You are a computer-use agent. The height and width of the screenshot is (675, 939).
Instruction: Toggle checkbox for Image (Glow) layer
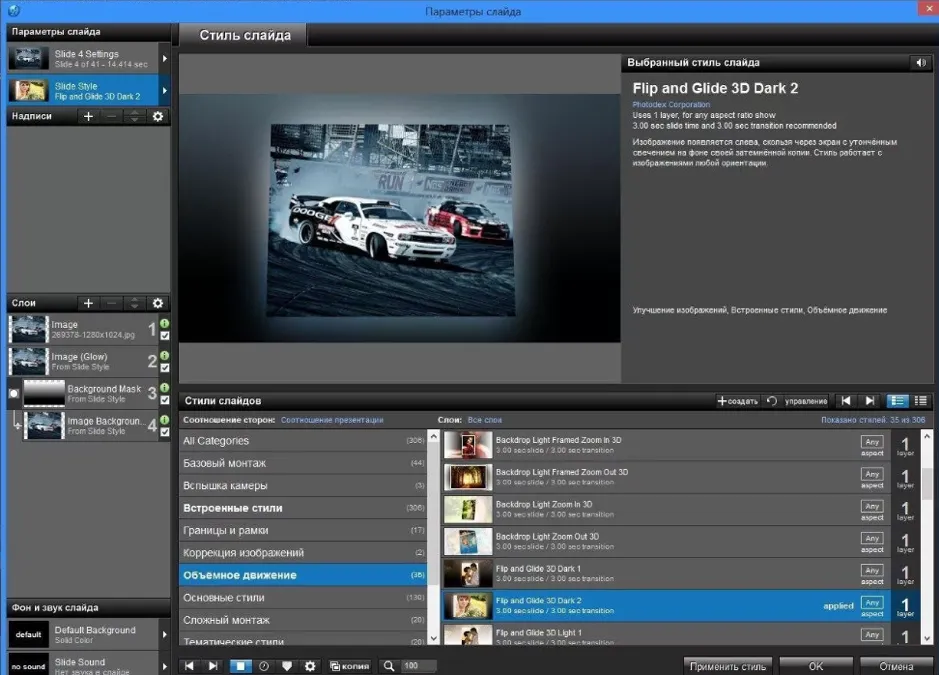[165, 368]
